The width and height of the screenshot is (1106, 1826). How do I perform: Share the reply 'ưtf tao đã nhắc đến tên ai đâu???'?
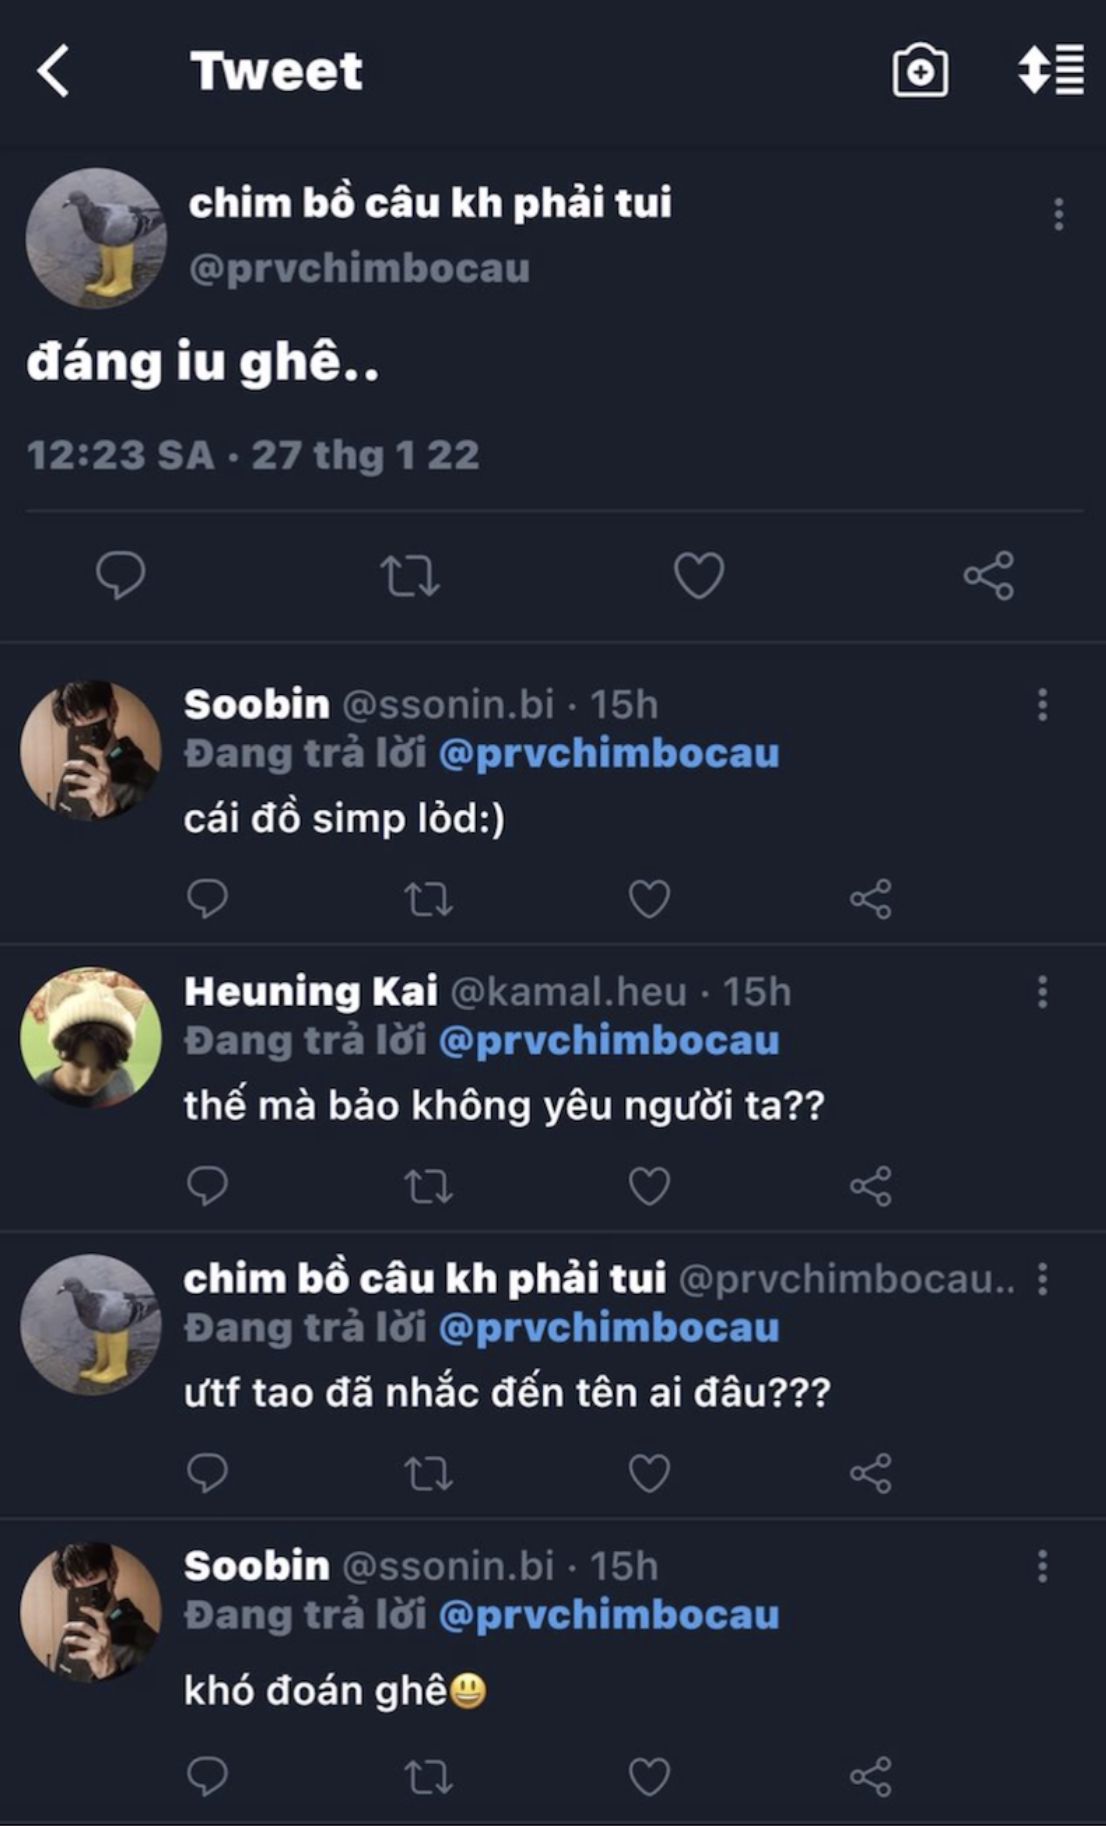tap(870, 1473)
